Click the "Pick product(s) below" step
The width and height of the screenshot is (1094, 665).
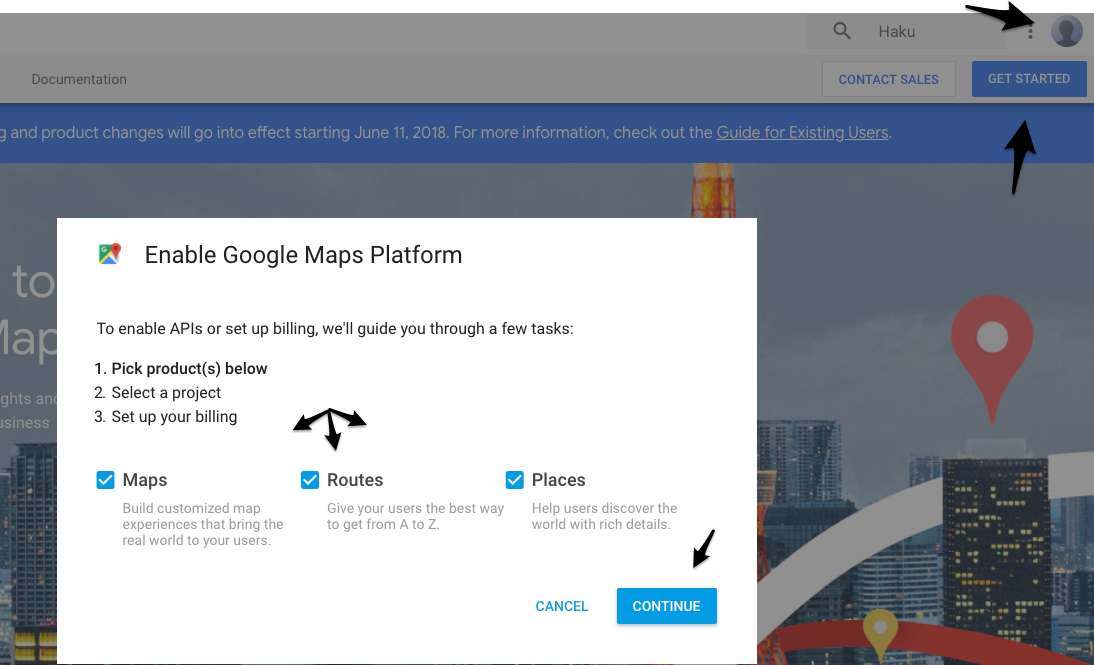(x=189, y=369)
